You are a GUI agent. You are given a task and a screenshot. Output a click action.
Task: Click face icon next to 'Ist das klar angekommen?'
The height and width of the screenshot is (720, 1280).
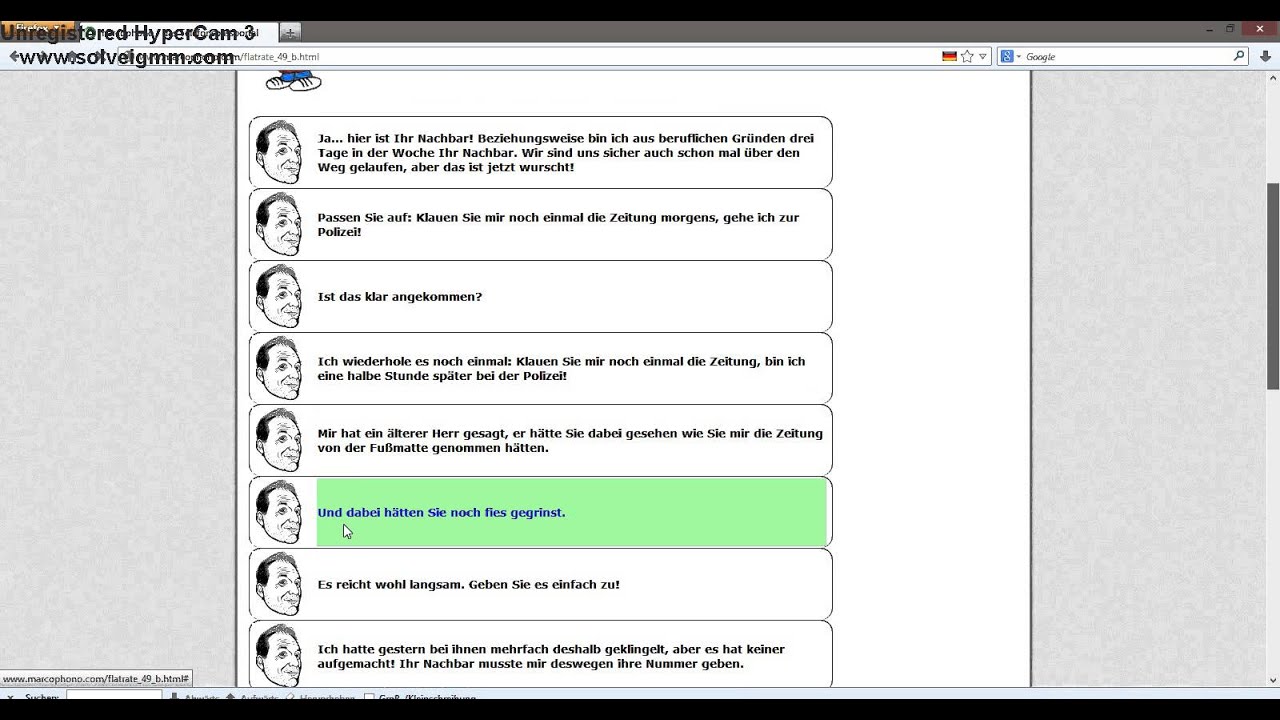(x=279, y=296)
